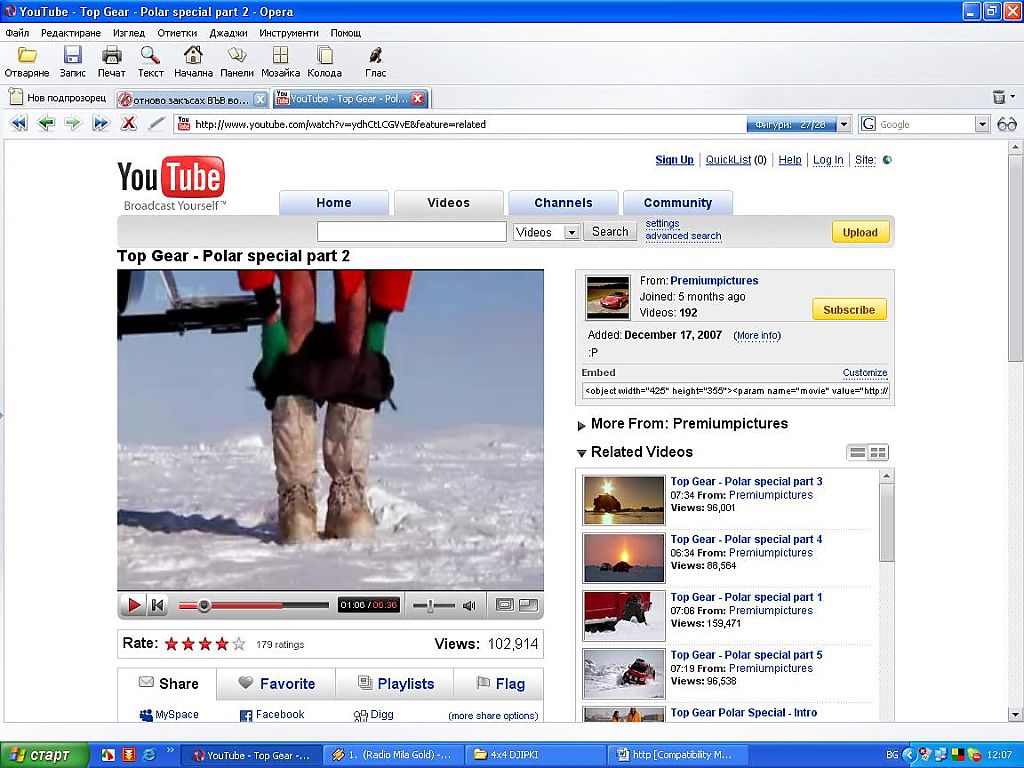
Task: Stop loading with the red X icon
Action: 129,123
